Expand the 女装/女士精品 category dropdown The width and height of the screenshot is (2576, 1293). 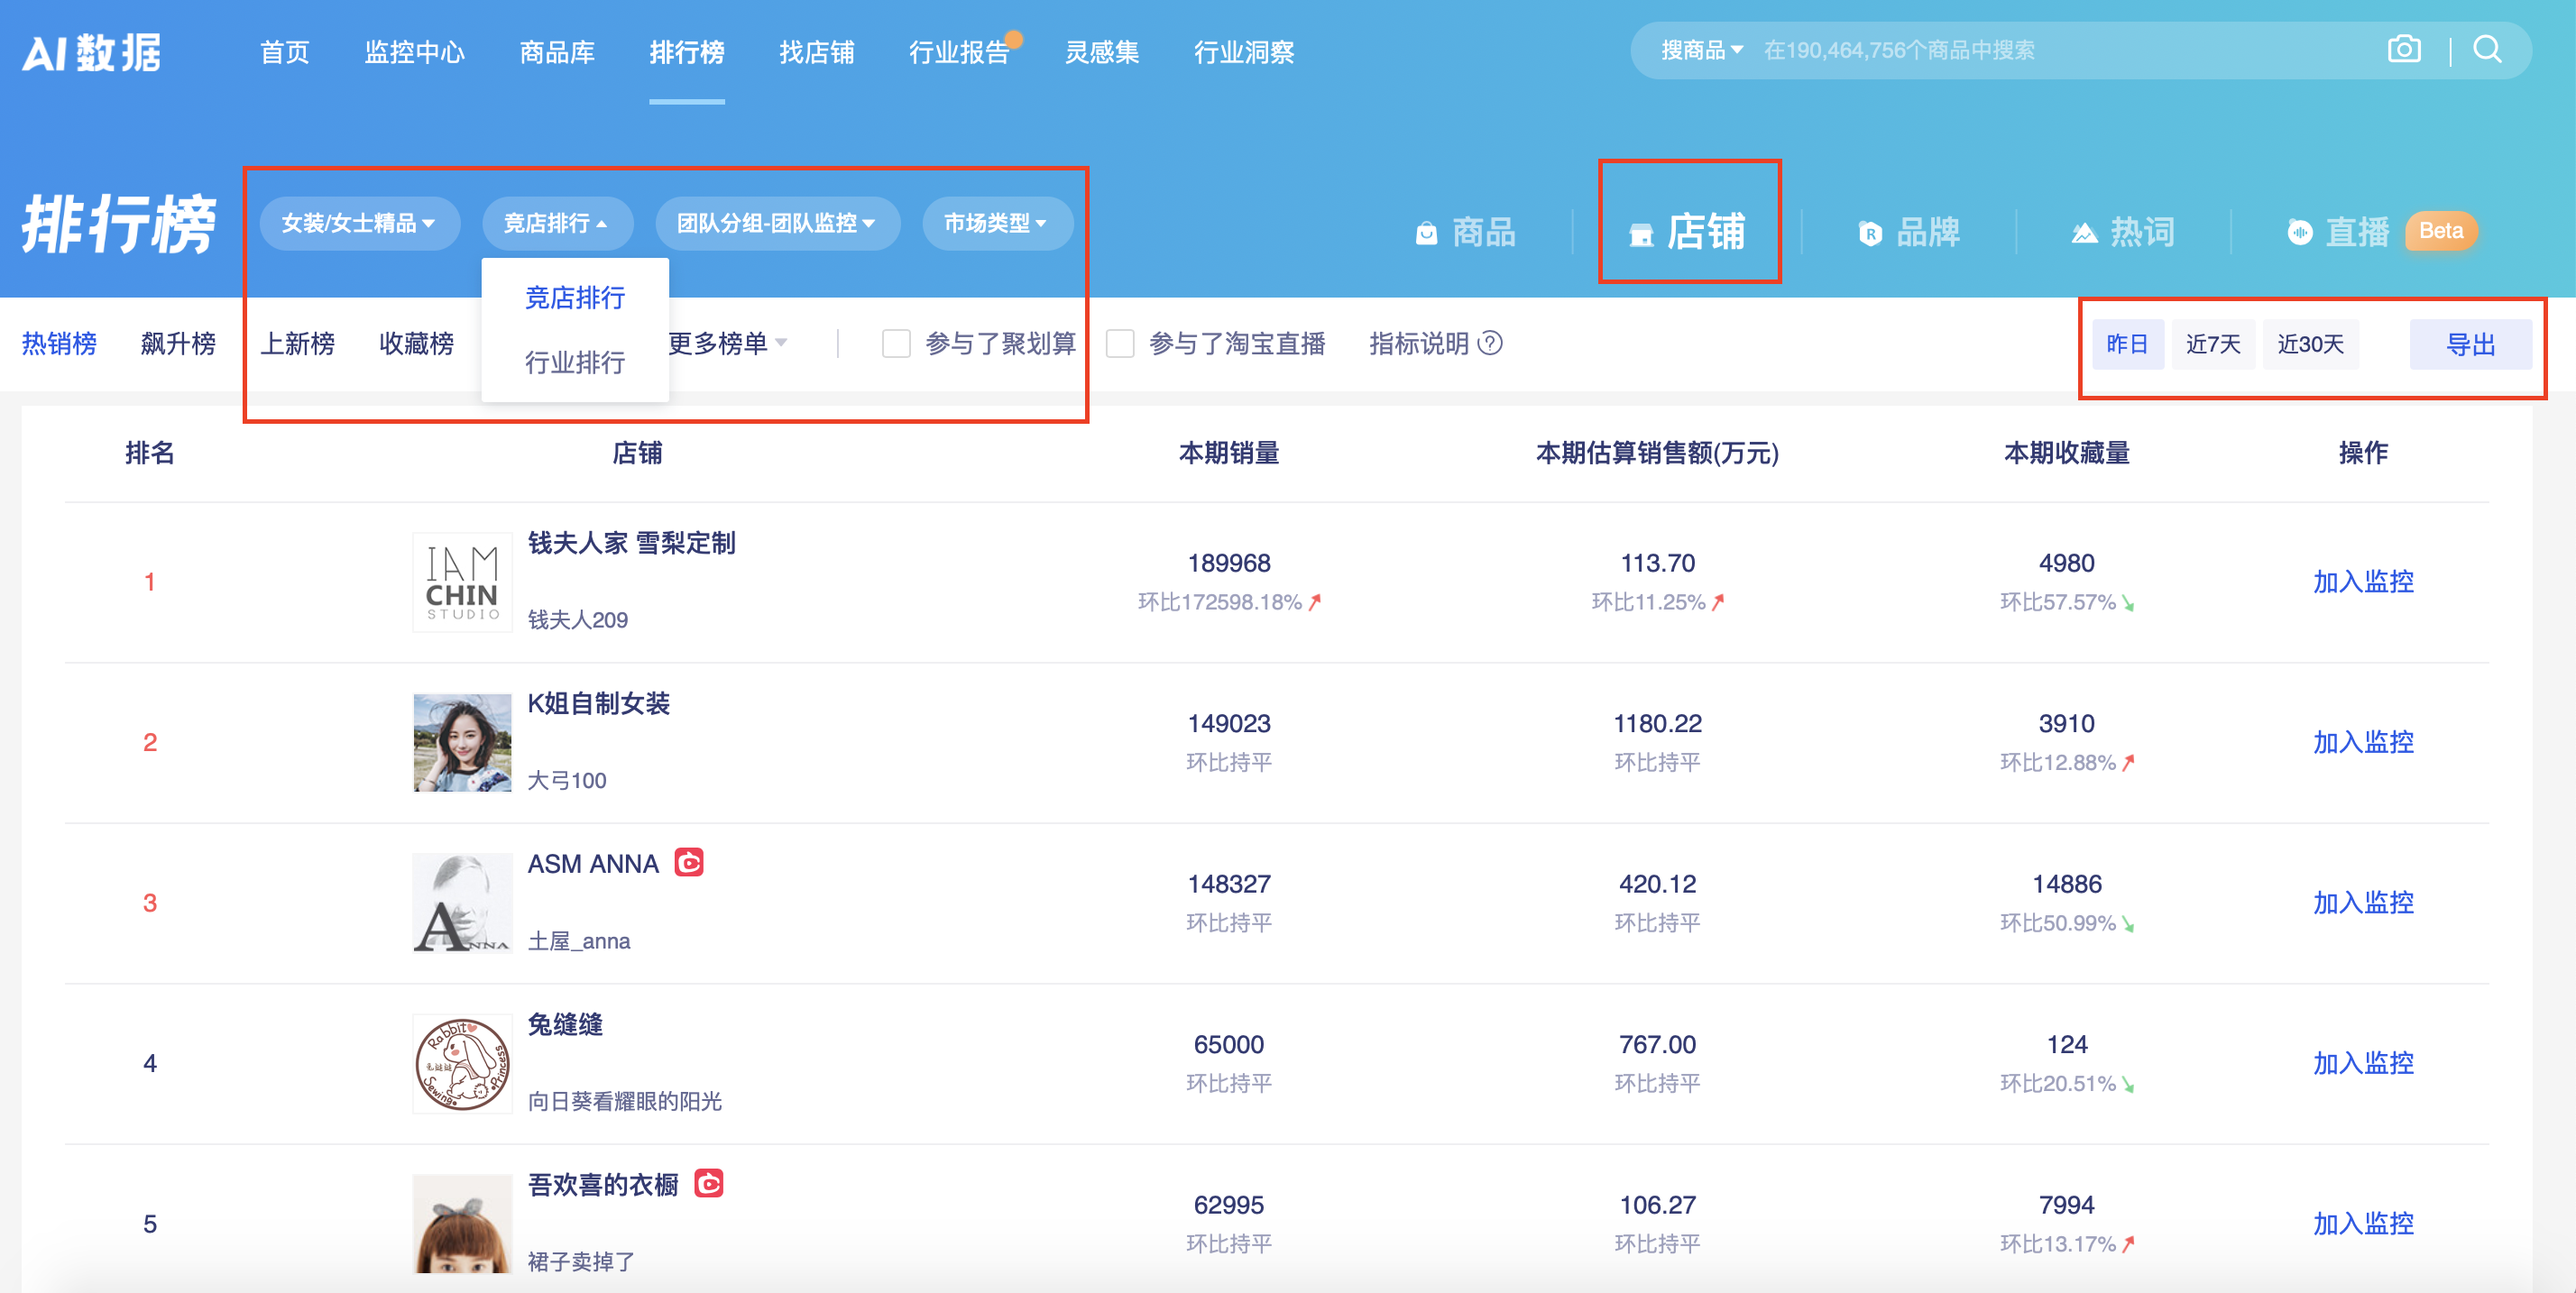[359, 223]
